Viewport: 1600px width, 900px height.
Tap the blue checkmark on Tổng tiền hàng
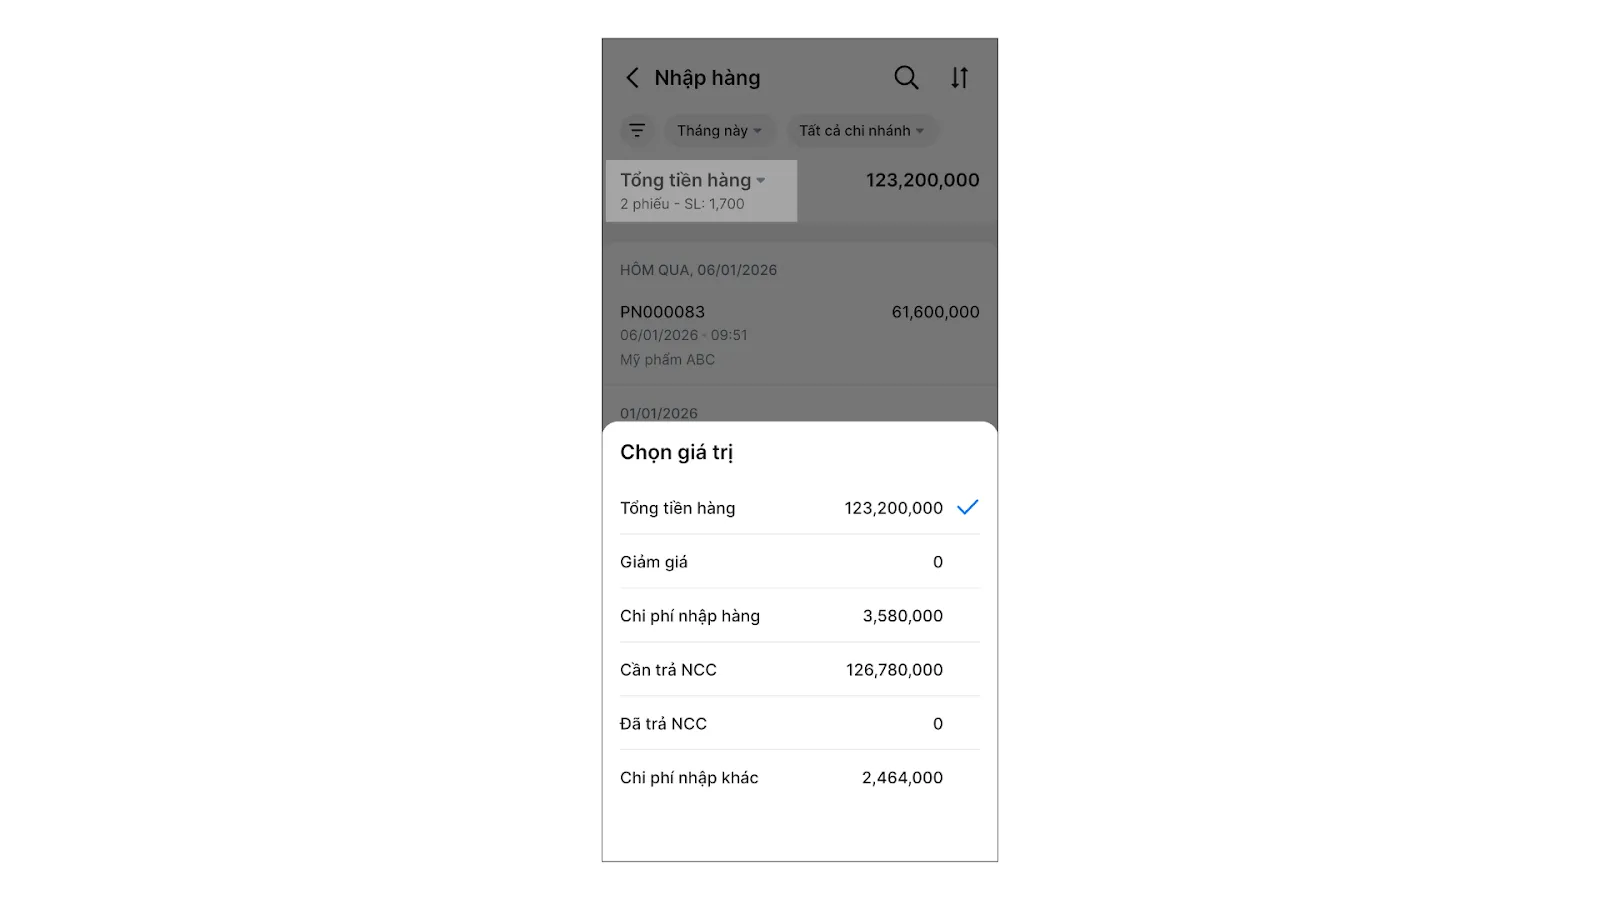pyautogui.click(x=967, y=508)
